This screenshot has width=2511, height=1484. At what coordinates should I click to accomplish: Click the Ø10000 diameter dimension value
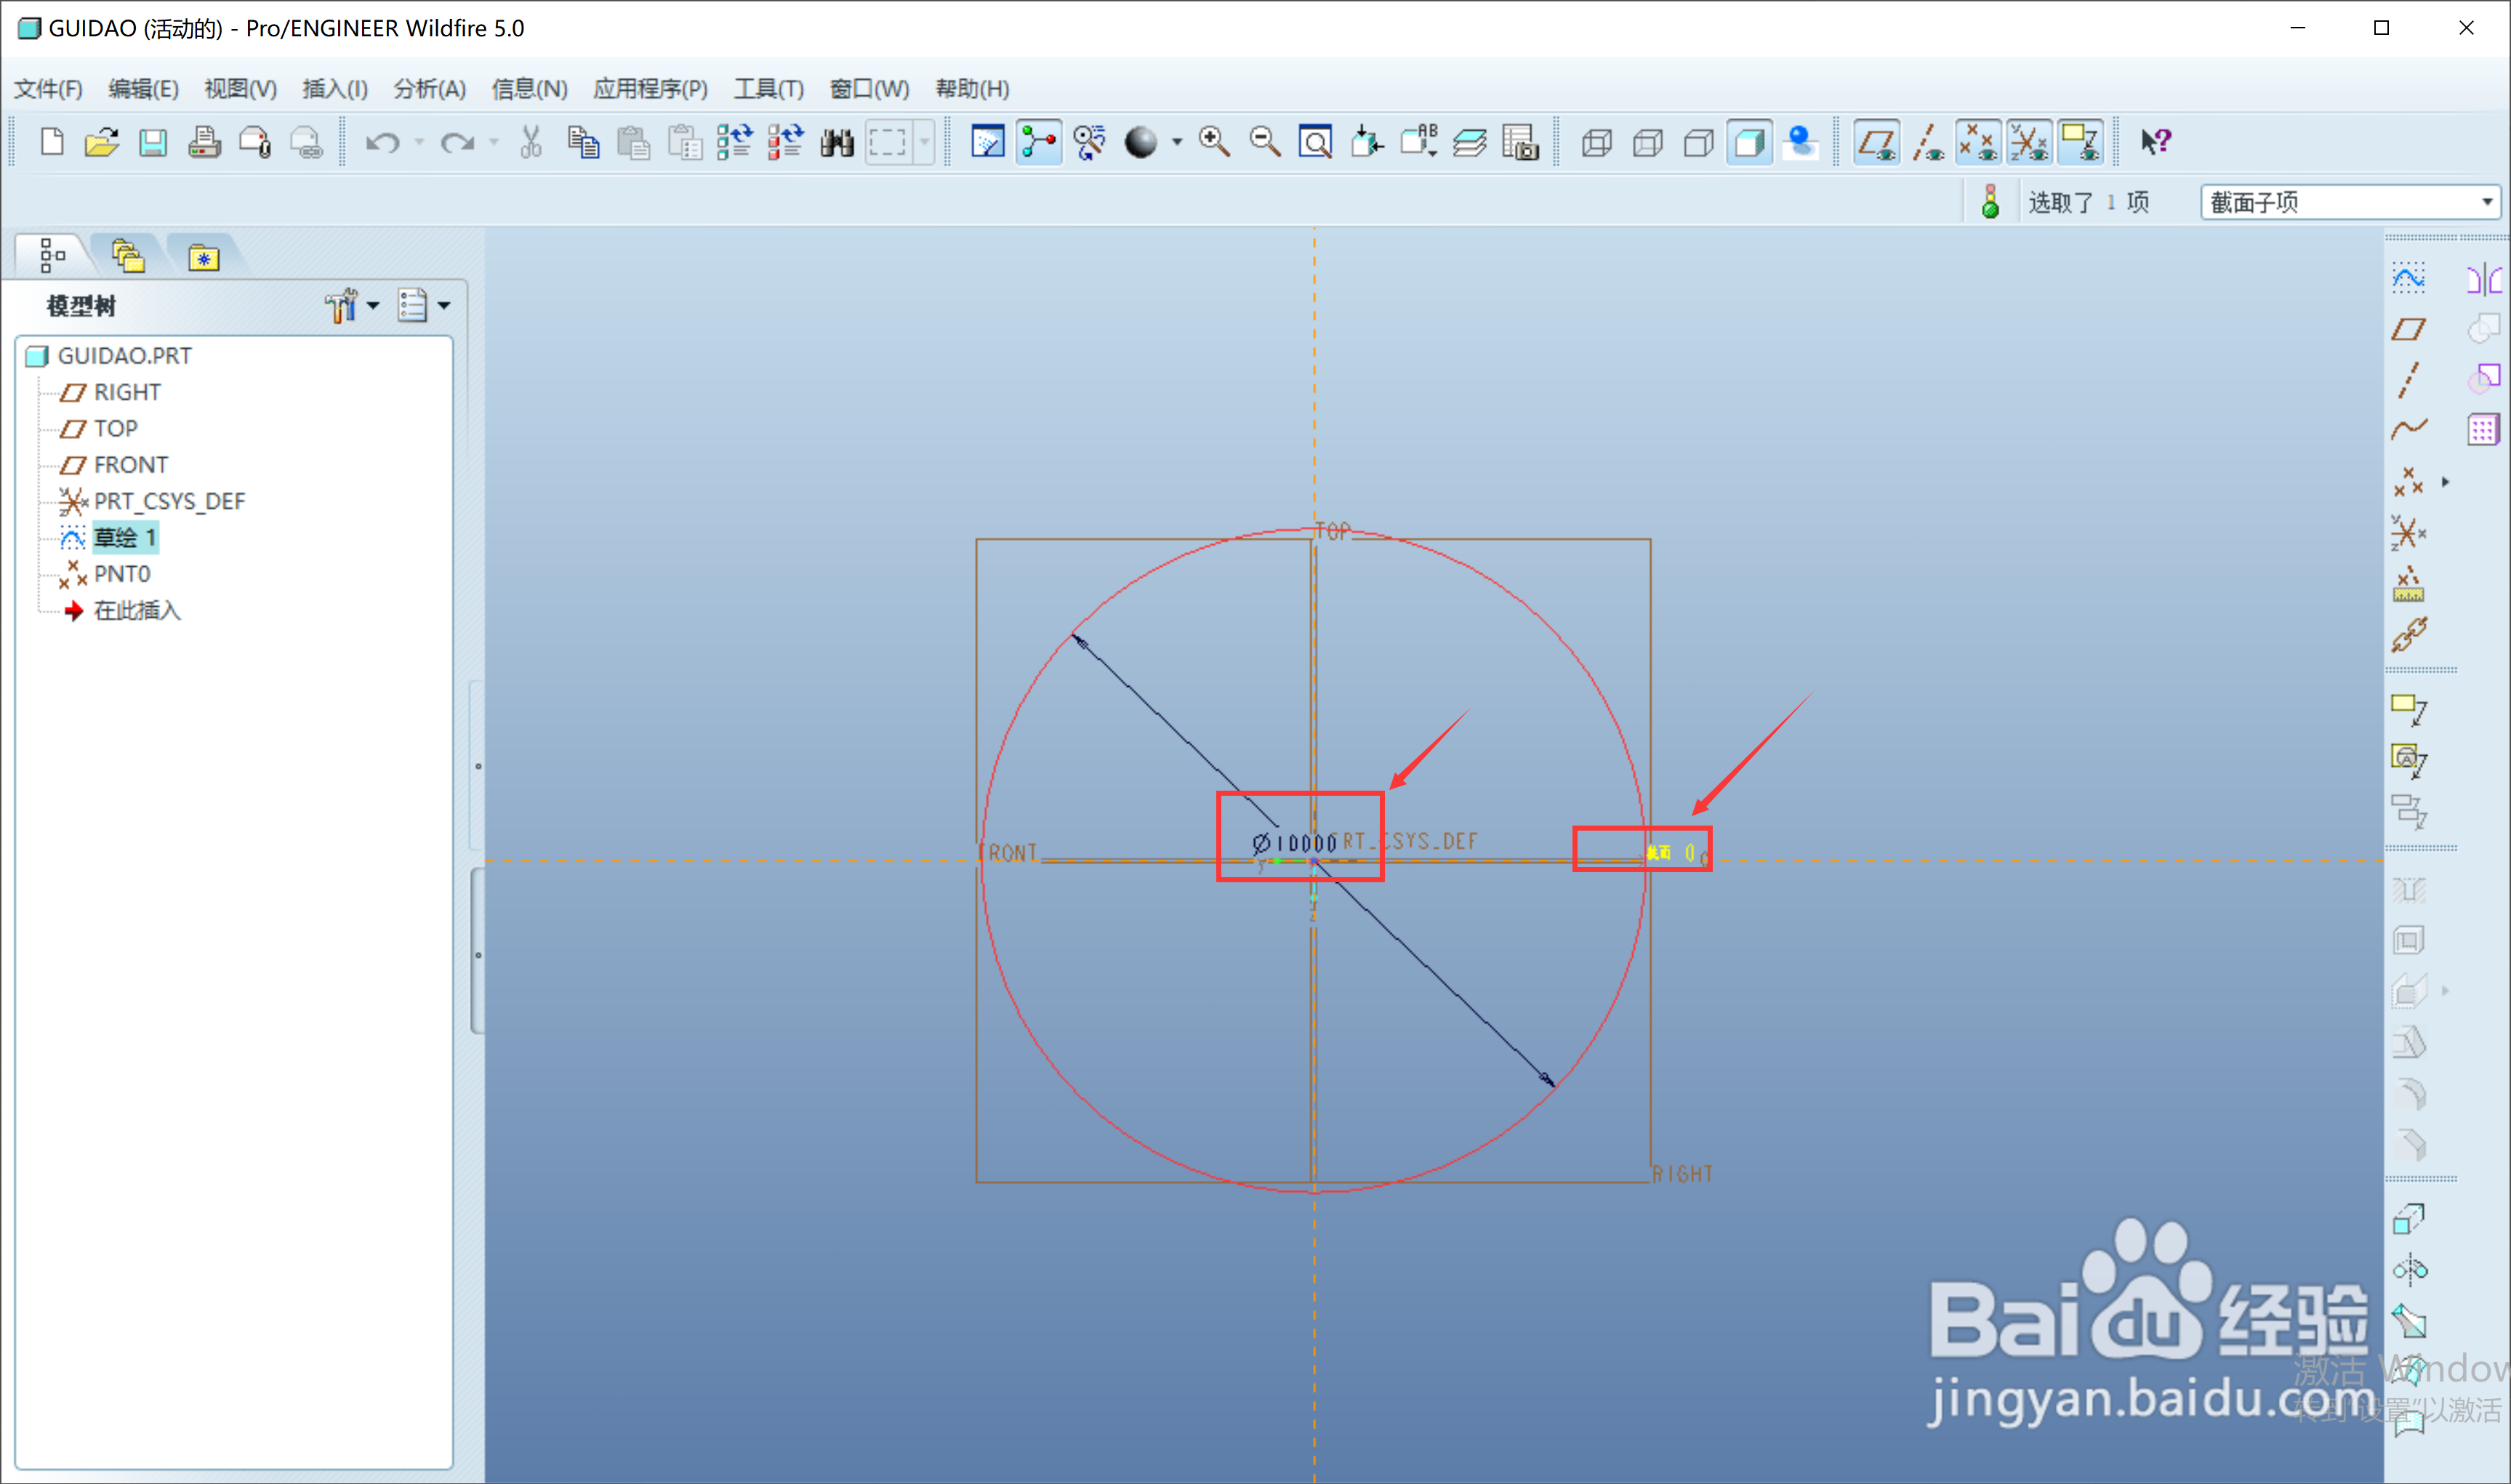click(1294, 843)
